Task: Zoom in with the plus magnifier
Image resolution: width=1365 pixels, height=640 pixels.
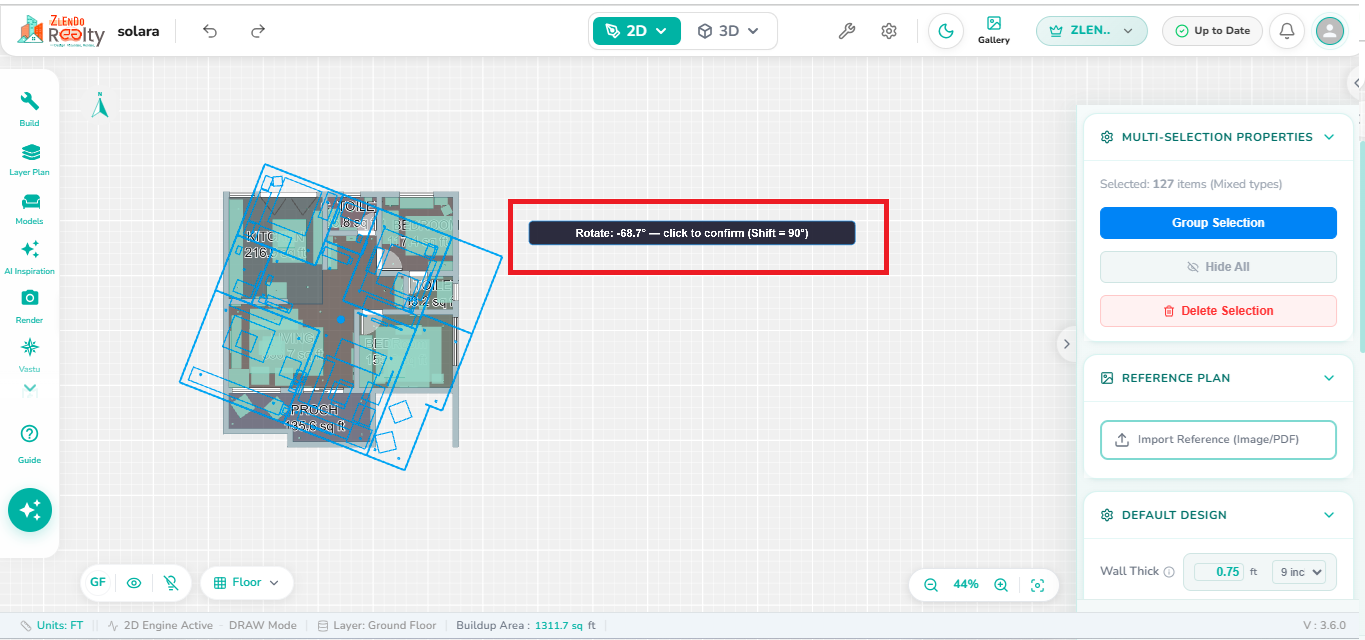Action: (1001, 585)
